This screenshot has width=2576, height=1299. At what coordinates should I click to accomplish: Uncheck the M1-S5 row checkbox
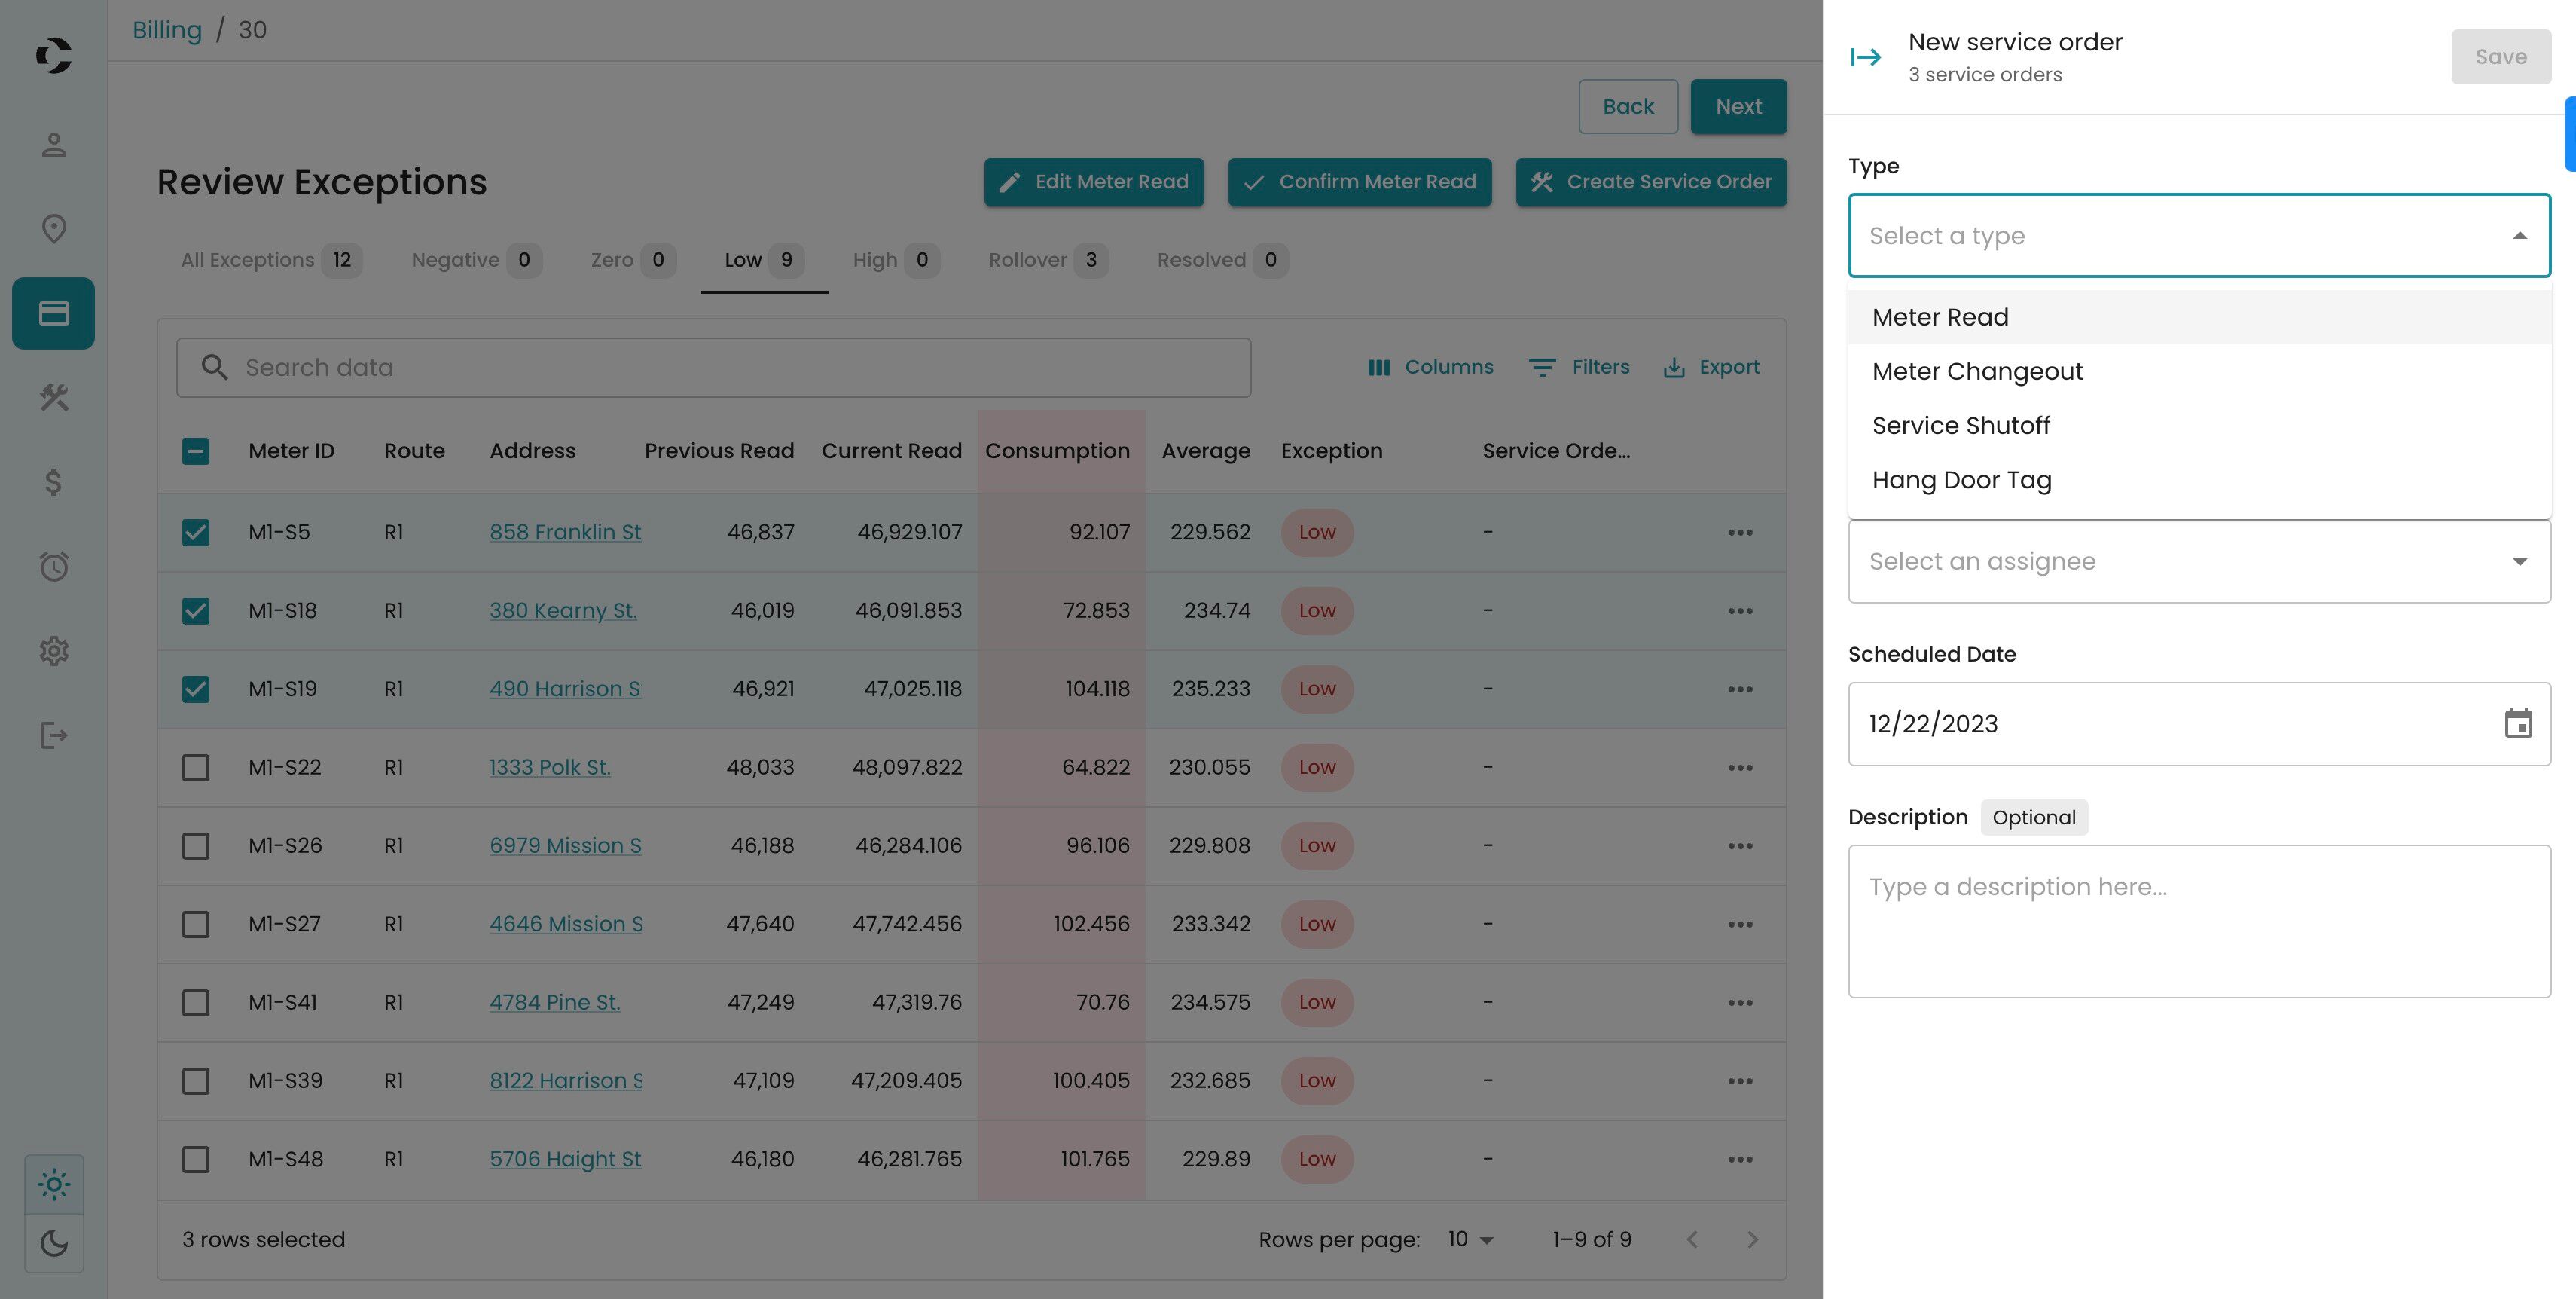196,532
